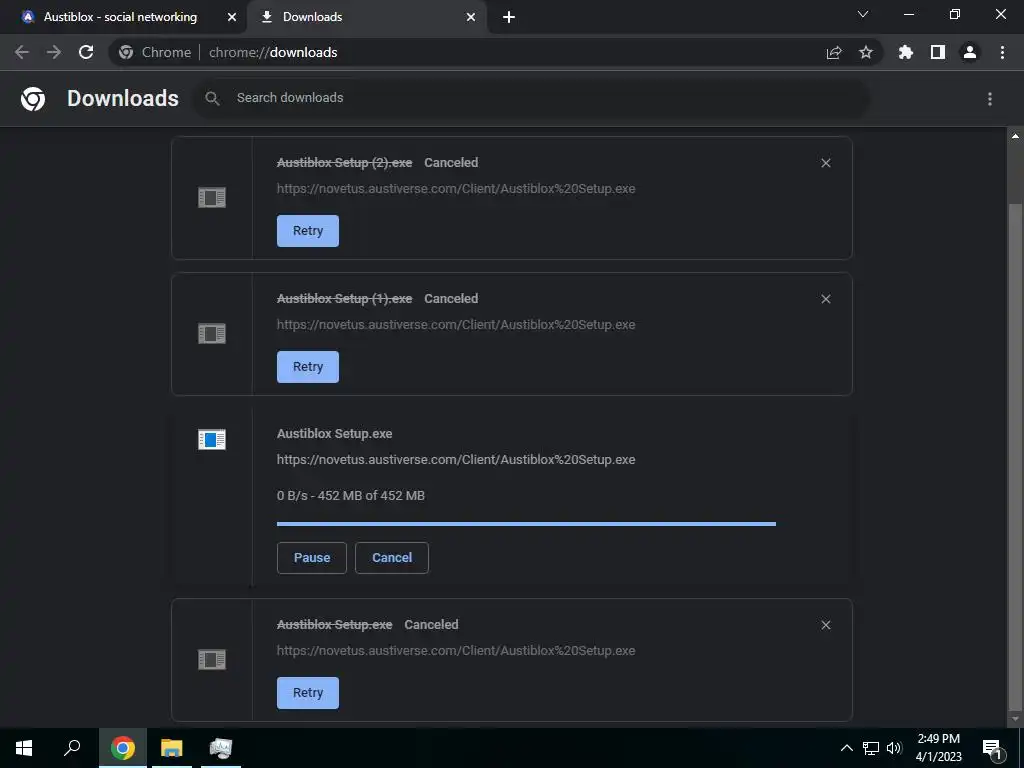
Task: Click the Chrome taskbar icon
Action: (123, 748)
